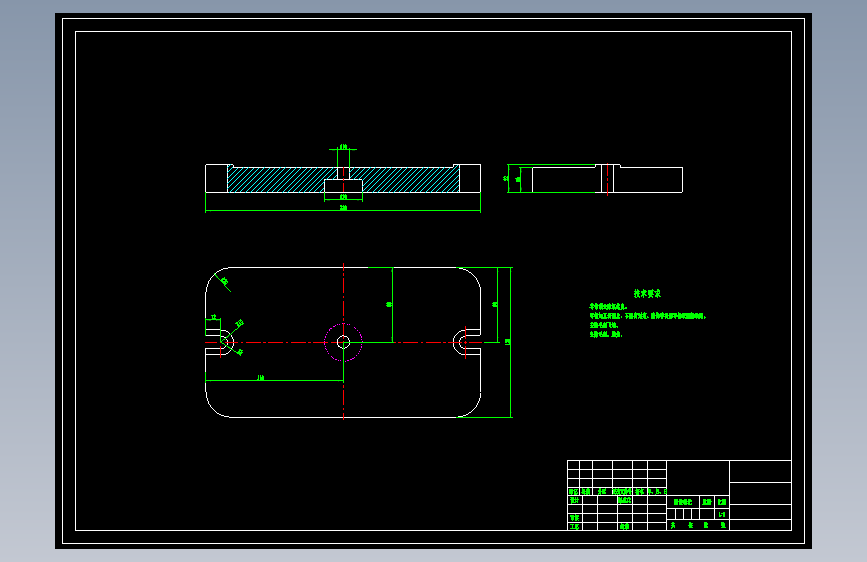
Task: Click the counterbore rectangle in section view
Action: pyautogui.click(x=343, y=186)
